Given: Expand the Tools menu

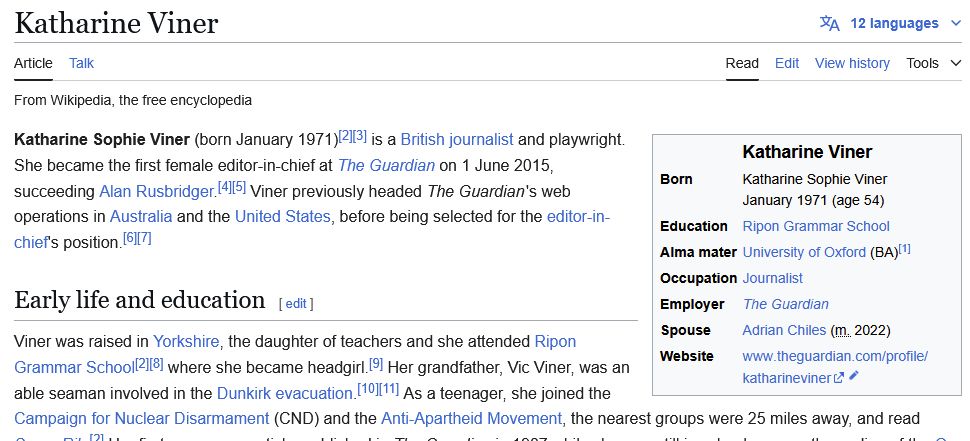Looking at the screenshot, I should coord(934,63).
